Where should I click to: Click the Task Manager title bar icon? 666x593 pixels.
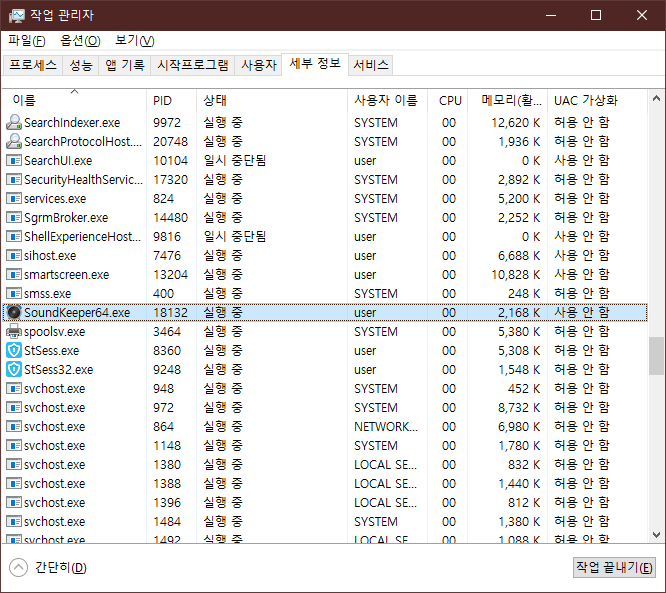(x=17, y=16)
